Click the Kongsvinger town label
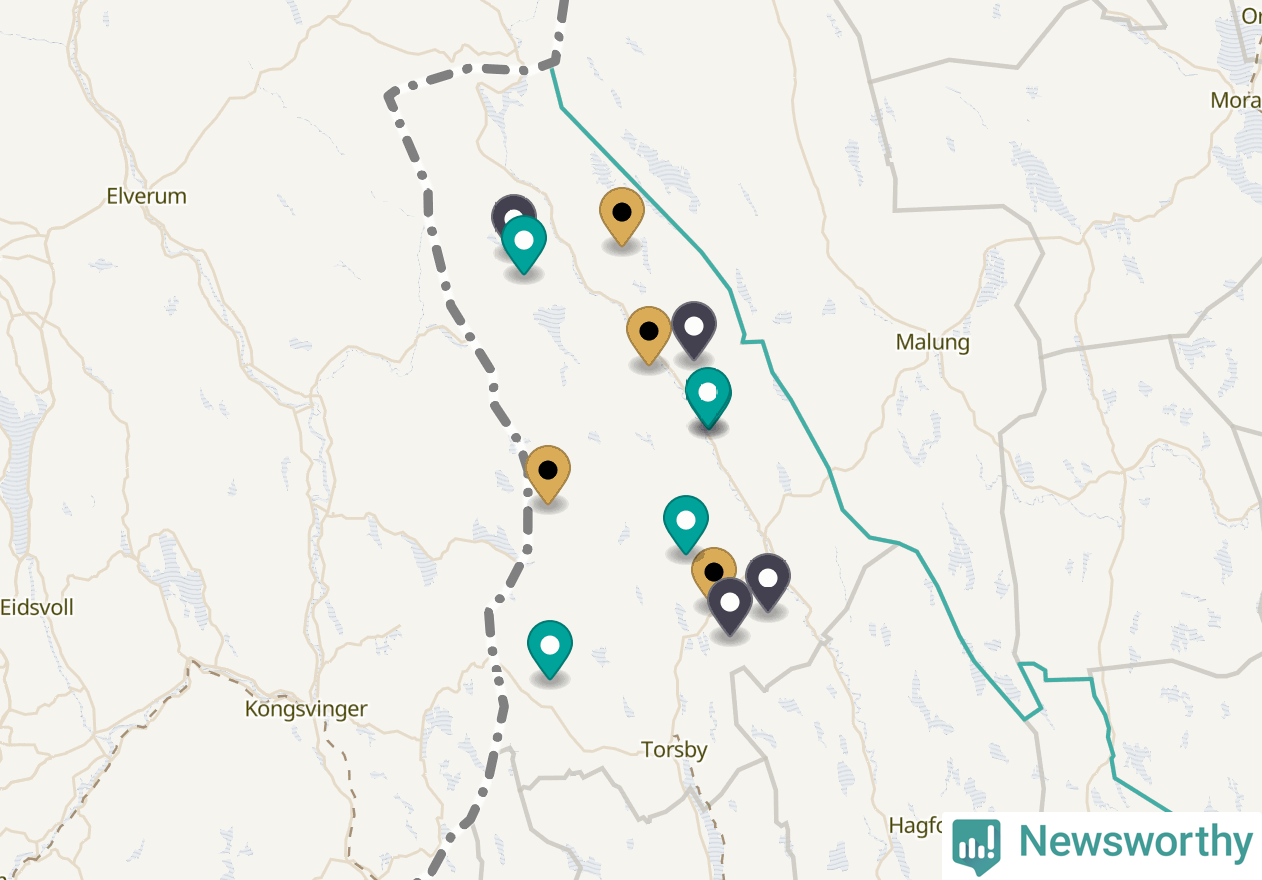 tap(306, 709)
